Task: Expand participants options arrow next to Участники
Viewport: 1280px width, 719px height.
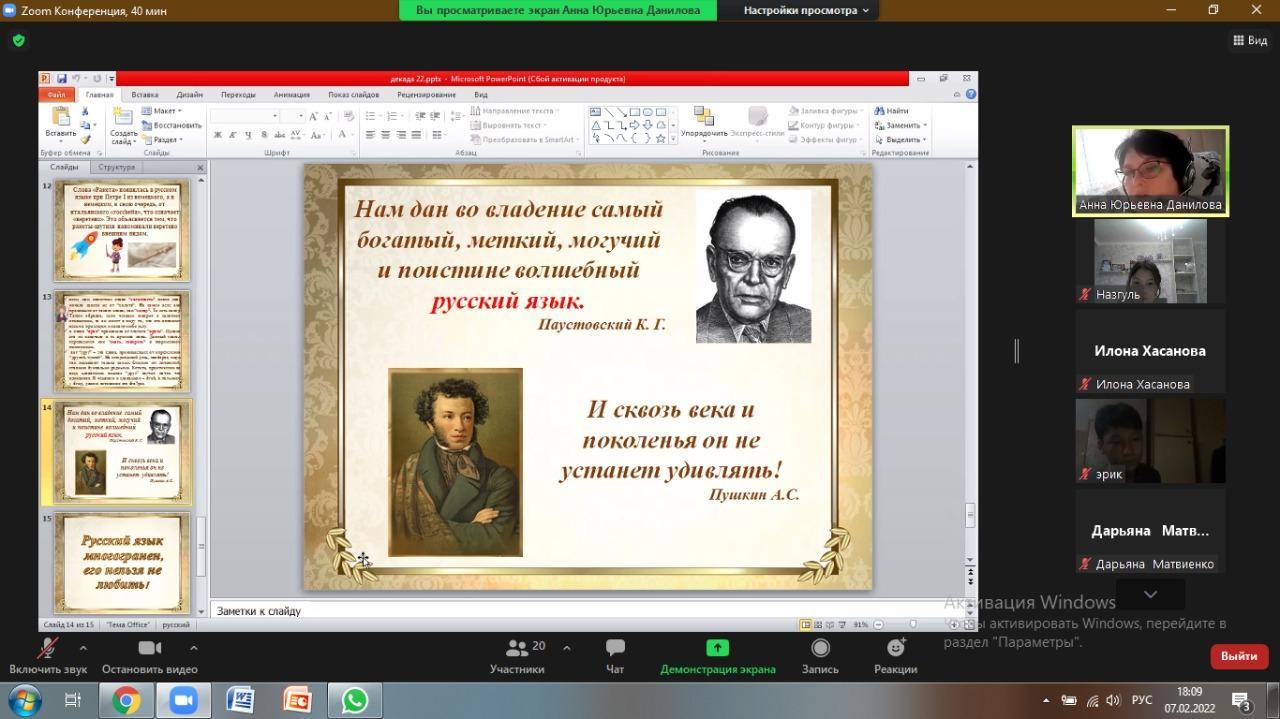Action: pos(567,648)
